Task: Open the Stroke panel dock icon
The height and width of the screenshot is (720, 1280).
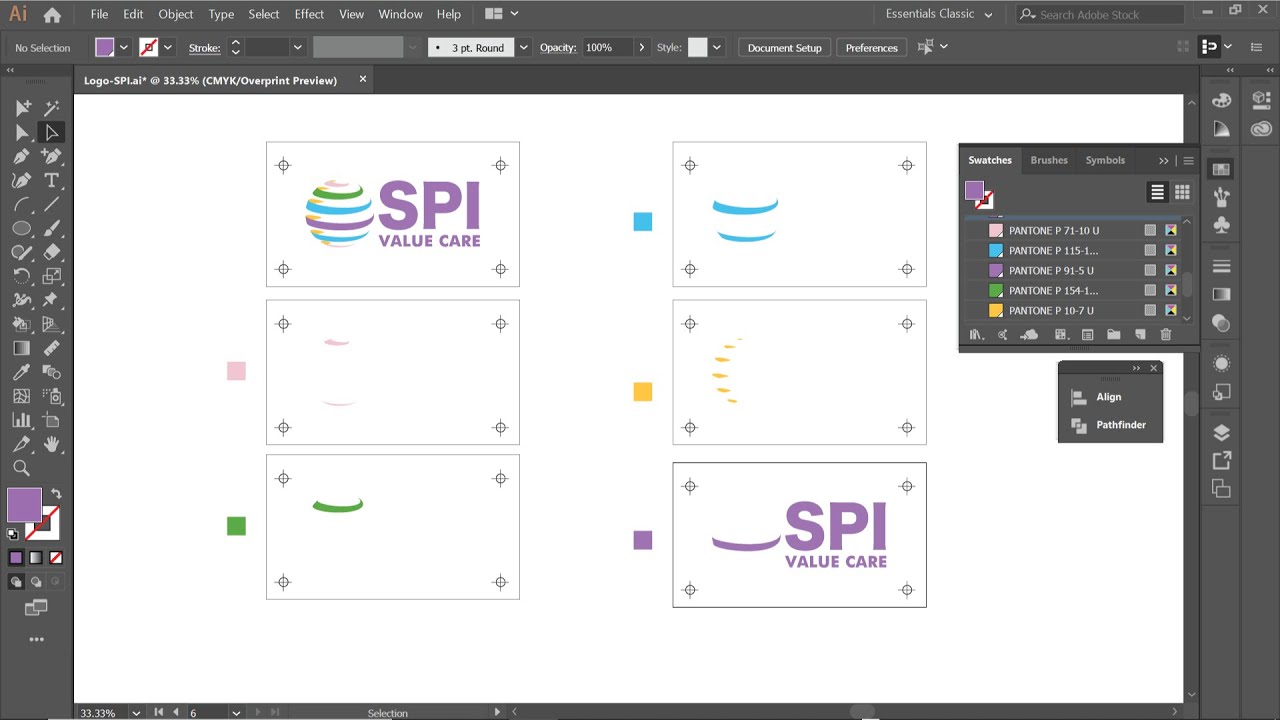Action: [1221, 266]
